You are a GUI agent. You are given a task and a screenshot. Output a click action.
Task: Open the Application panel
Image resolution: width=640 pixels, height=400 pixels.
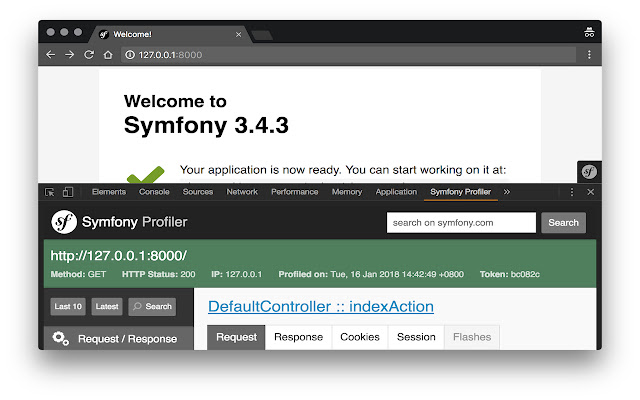[396, 192]
